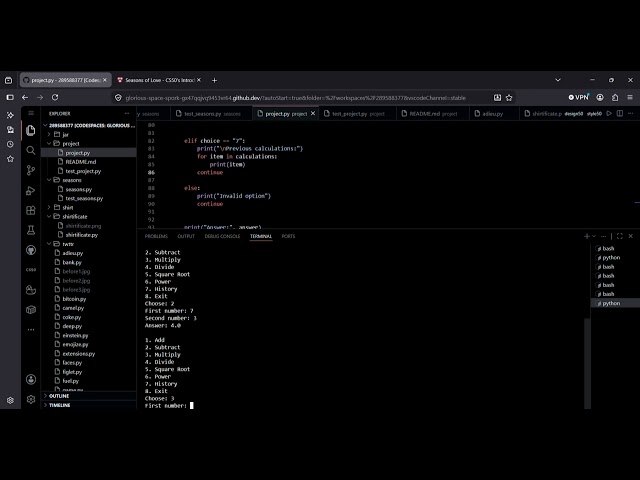Expand the jar folder
Screen dimensions: 640x480
49,134
